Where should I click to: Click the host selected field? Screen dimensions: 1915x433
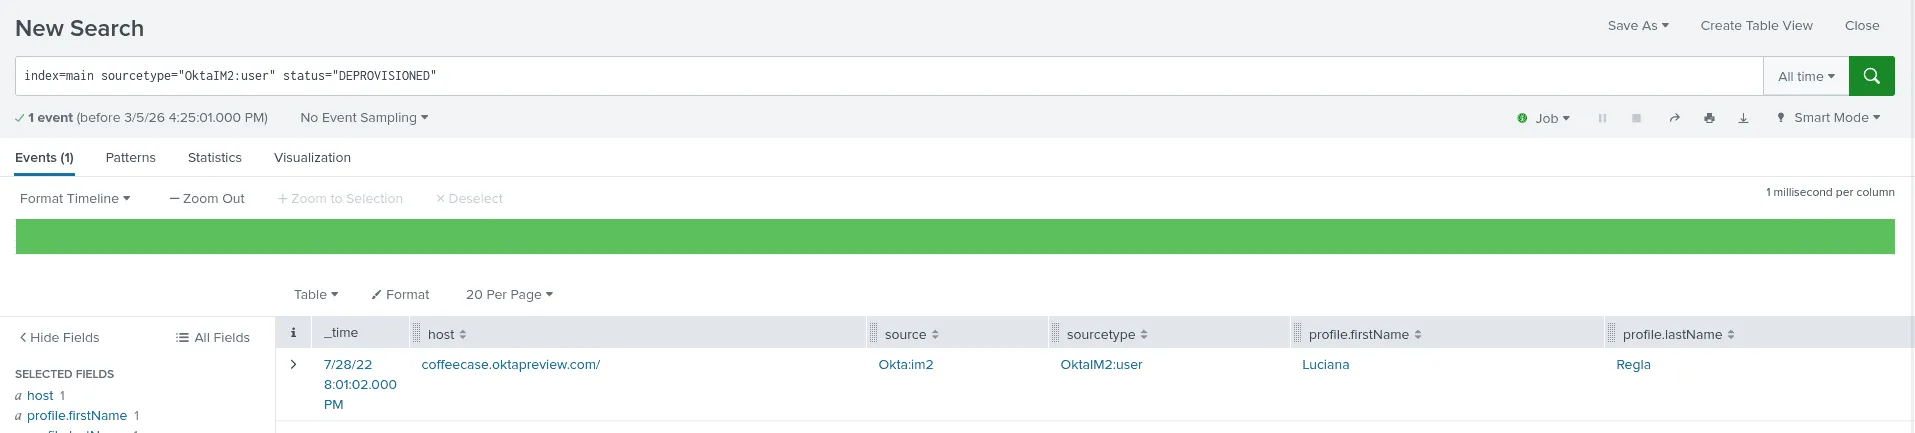click(x=40, y=396)
